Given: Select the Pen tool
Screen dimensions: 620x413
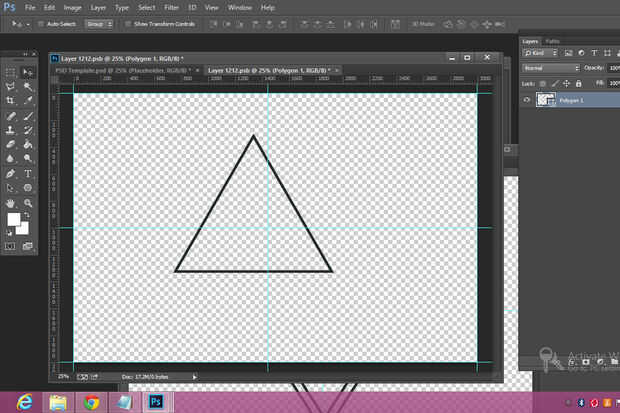Looking at the screenshot, I should coord(10,173).
